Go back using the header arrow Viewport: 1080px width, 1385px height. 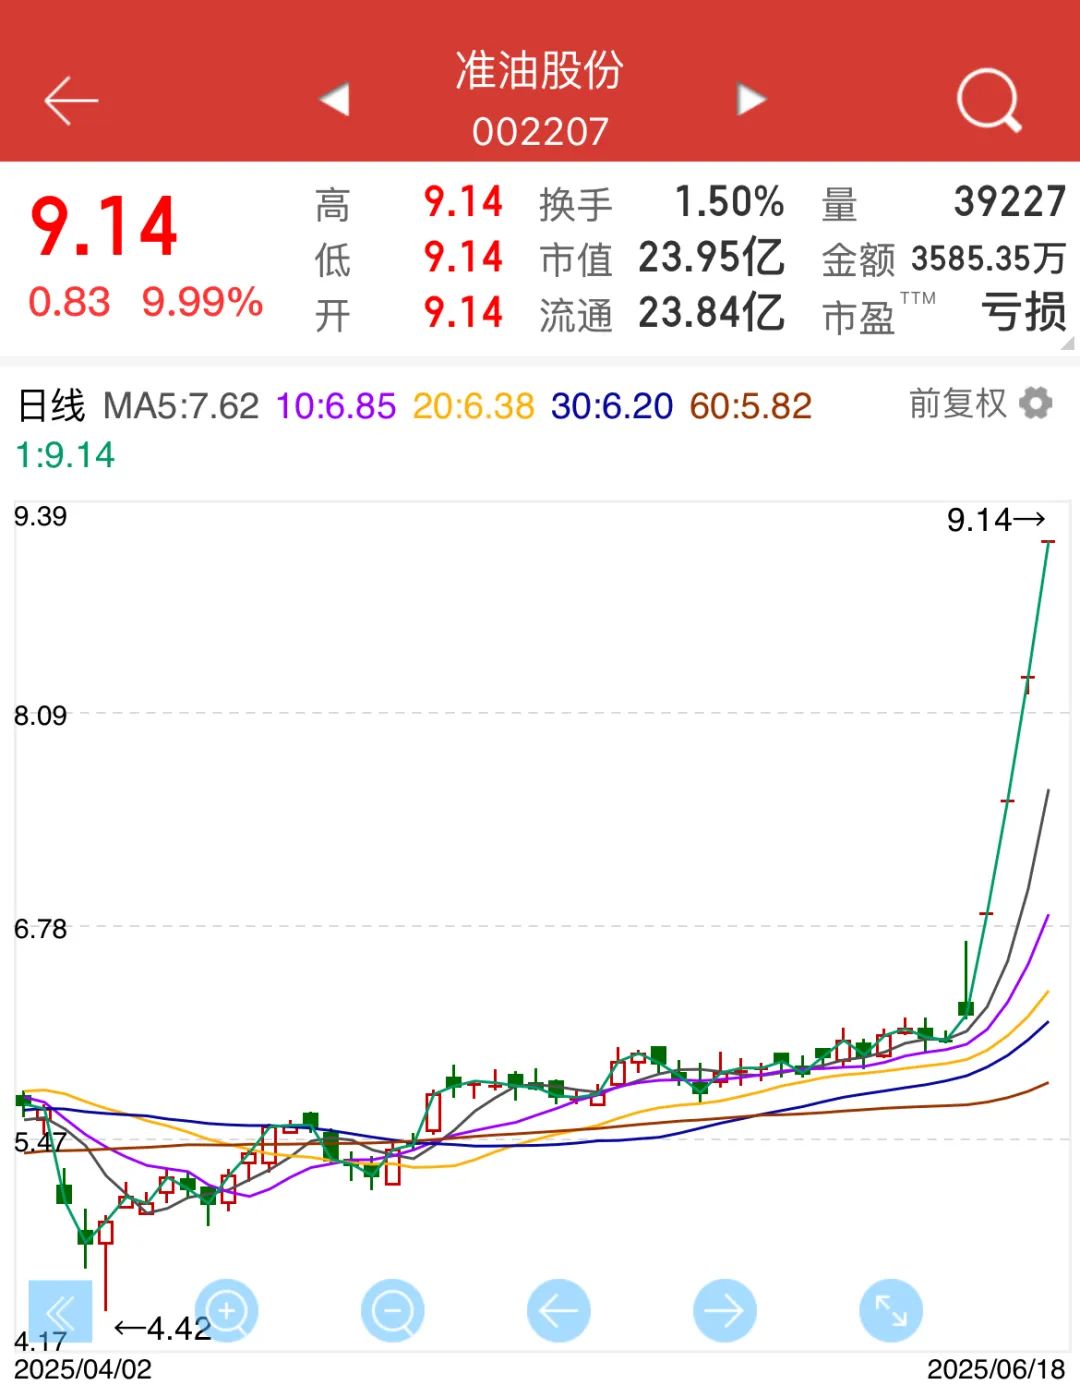(71, 100)
